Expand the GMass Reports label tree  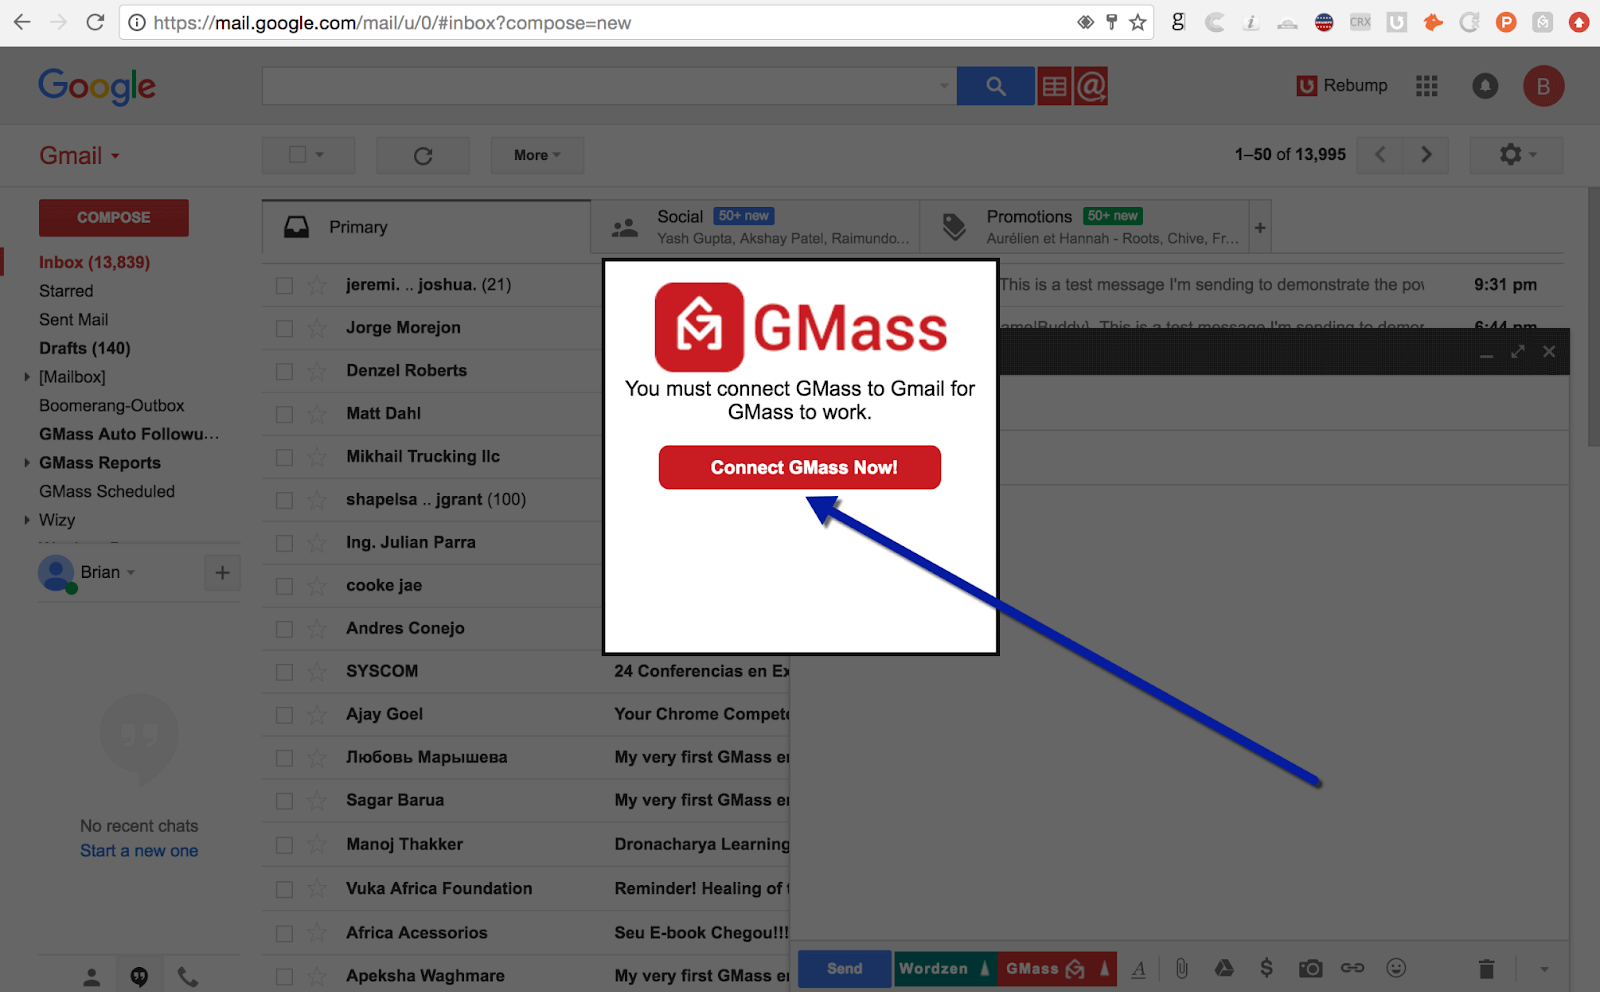click(26, 463)
